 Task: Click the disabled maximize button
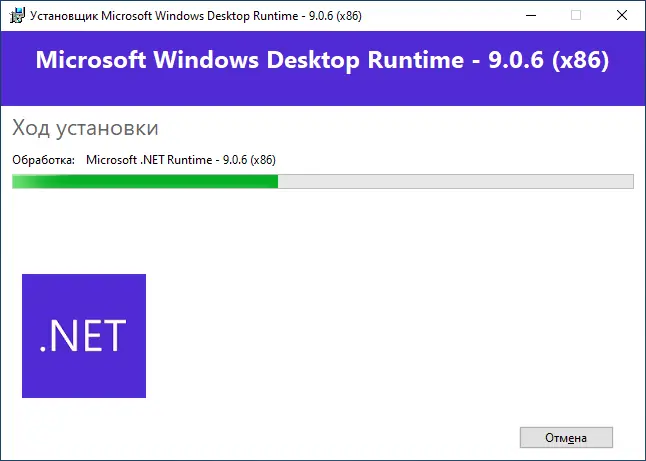[x=576, y=16]
